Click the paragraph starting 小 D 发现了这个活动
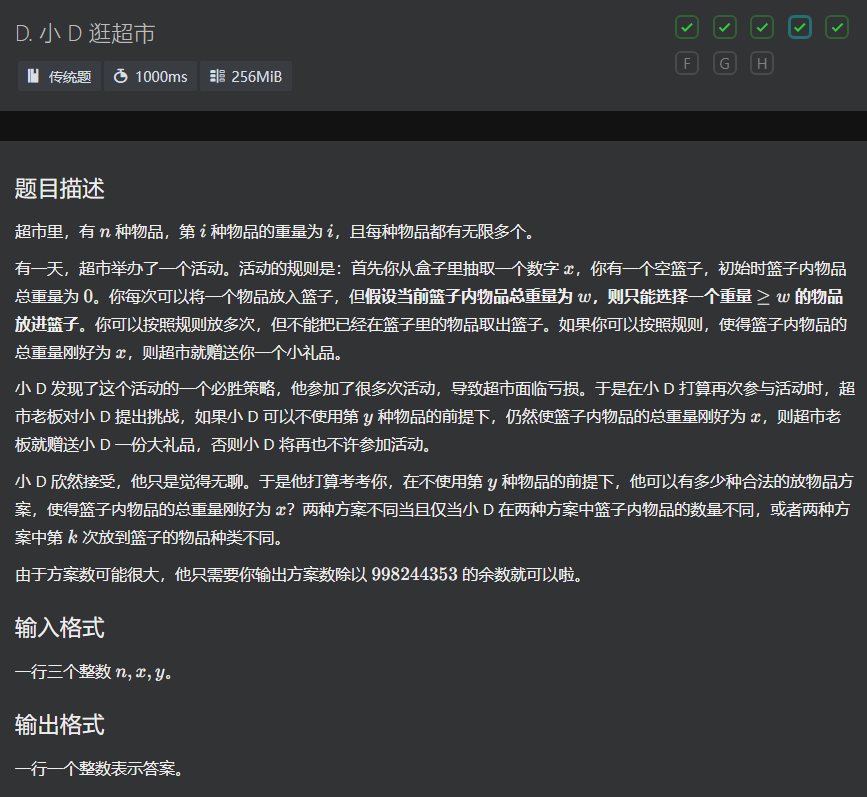867x797 pixels. [435, 416]
